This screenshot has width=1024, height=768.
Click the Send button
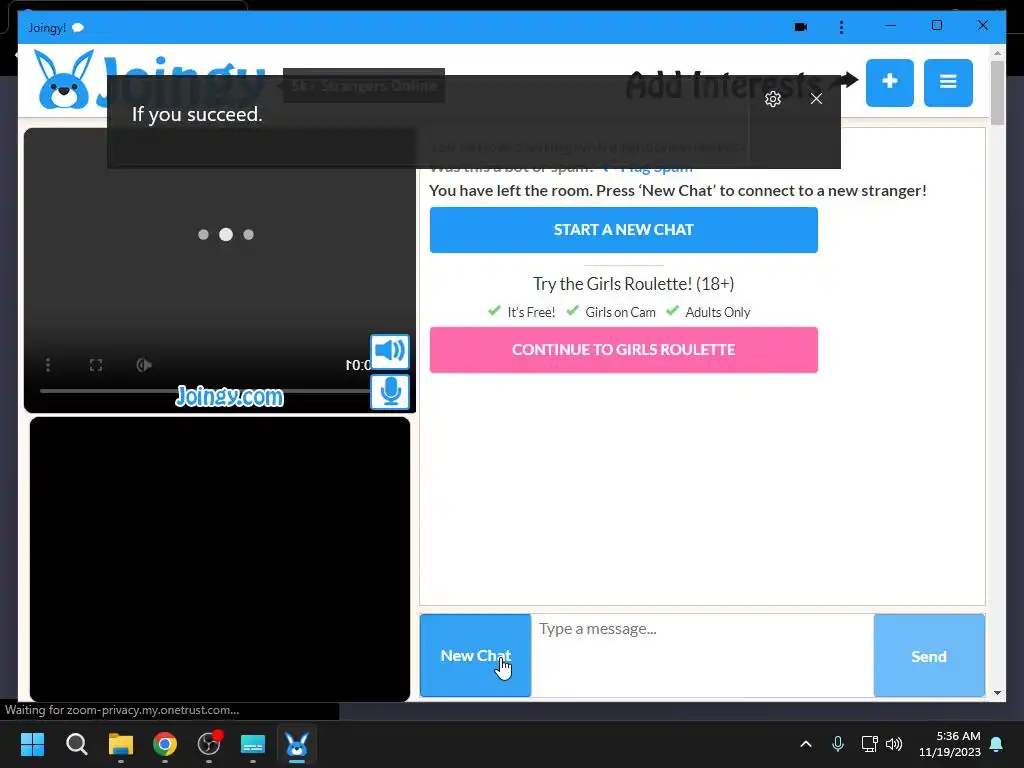pyautogui.click(x=929, y=656)
